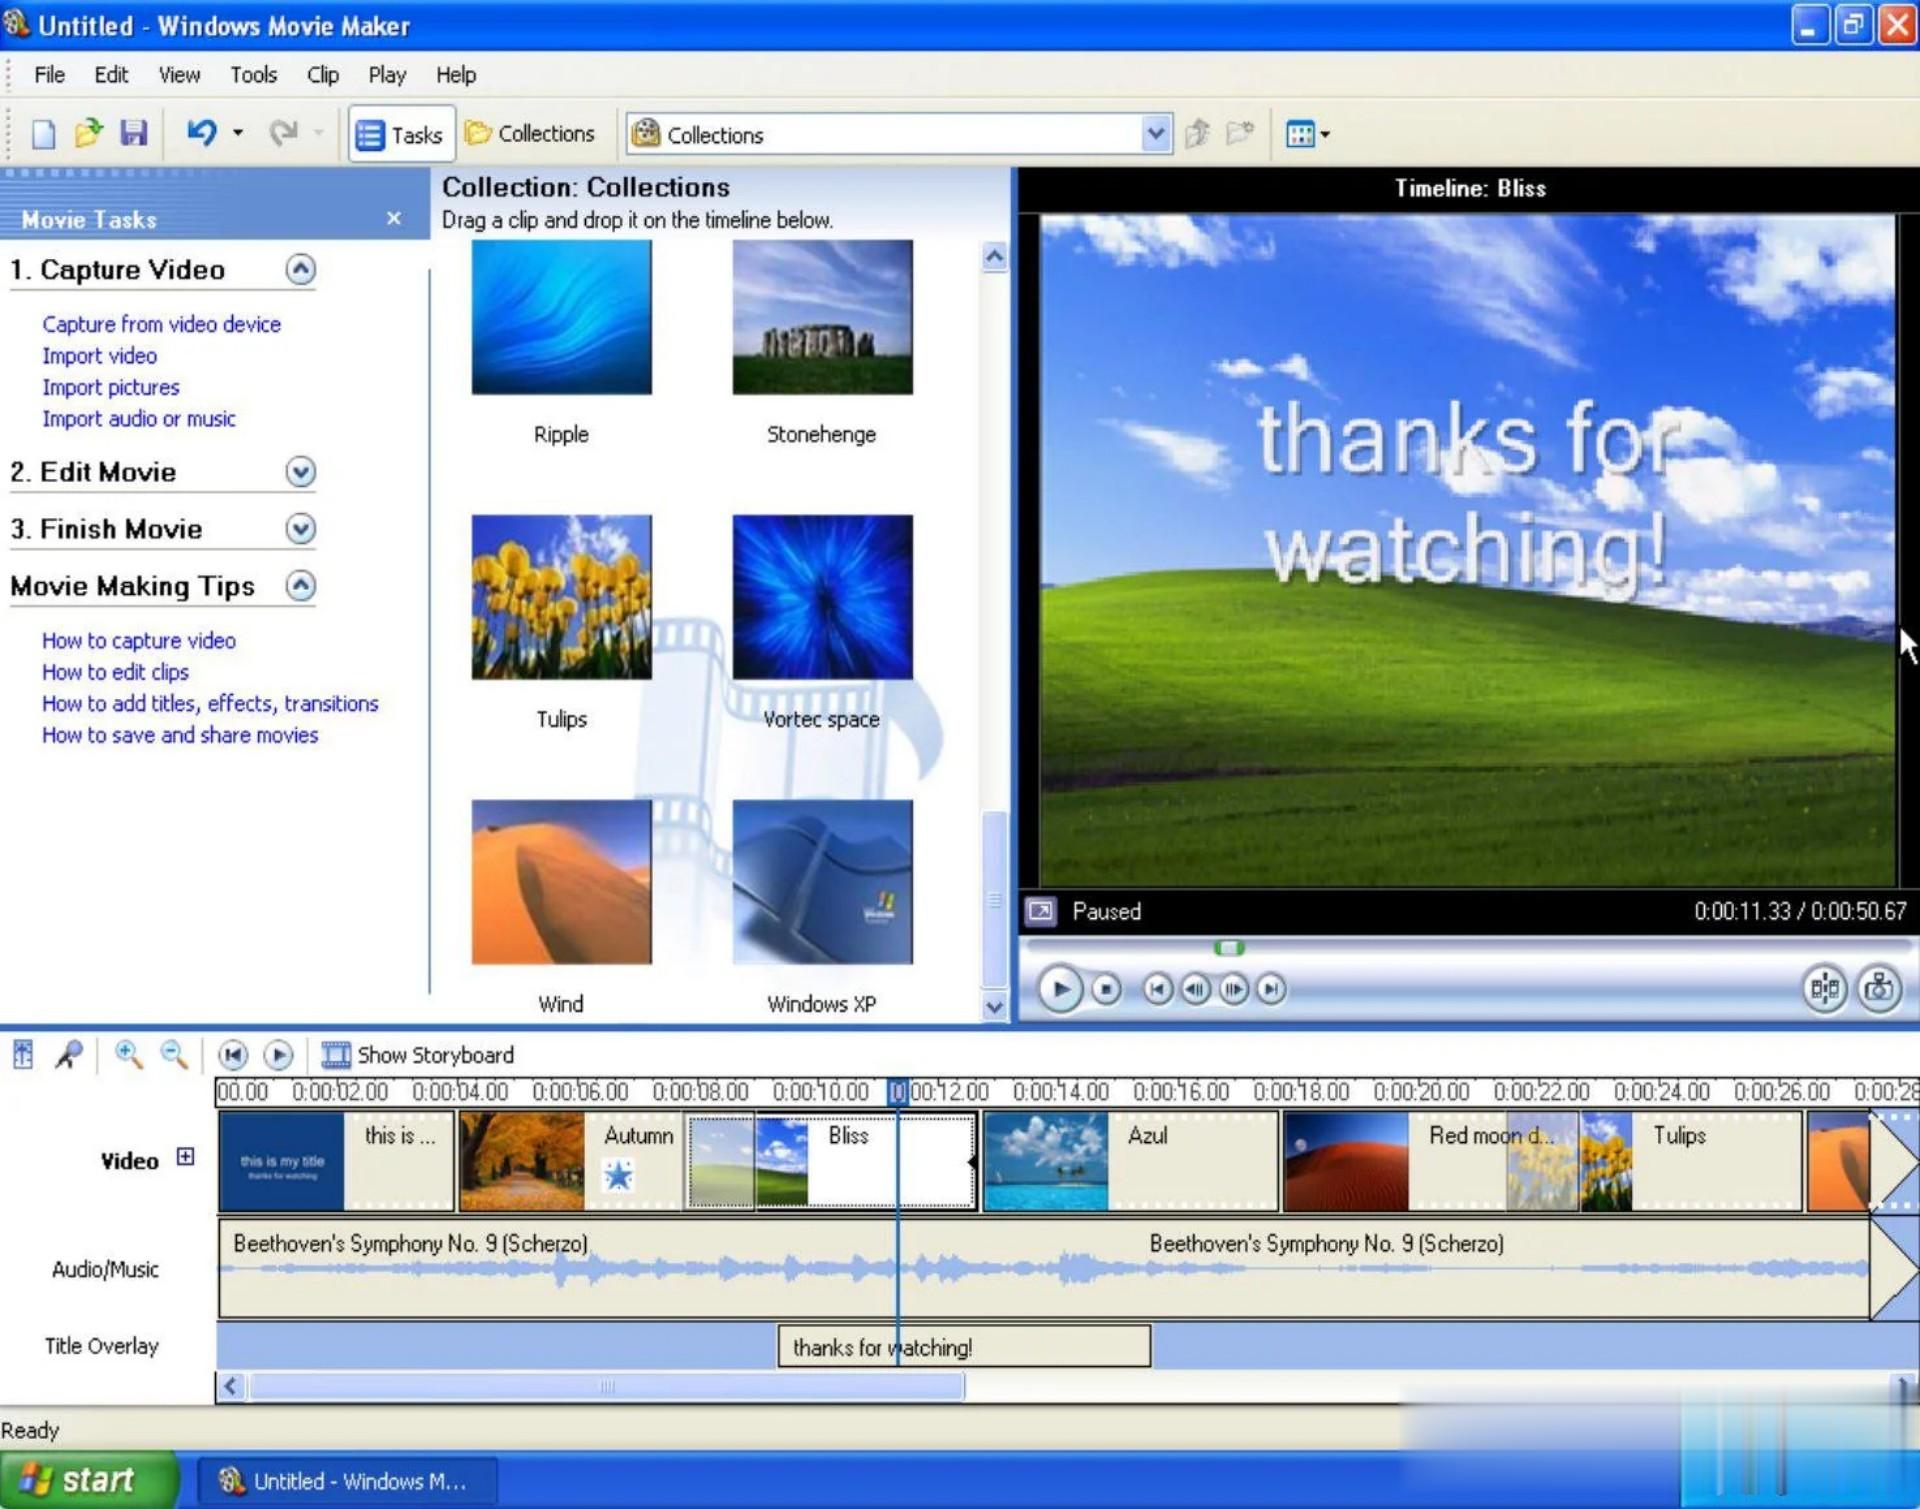1920x1509 pixels.
Task: Select the Narrate Timeline microphone icon
Action: [x=69, y=1055]
